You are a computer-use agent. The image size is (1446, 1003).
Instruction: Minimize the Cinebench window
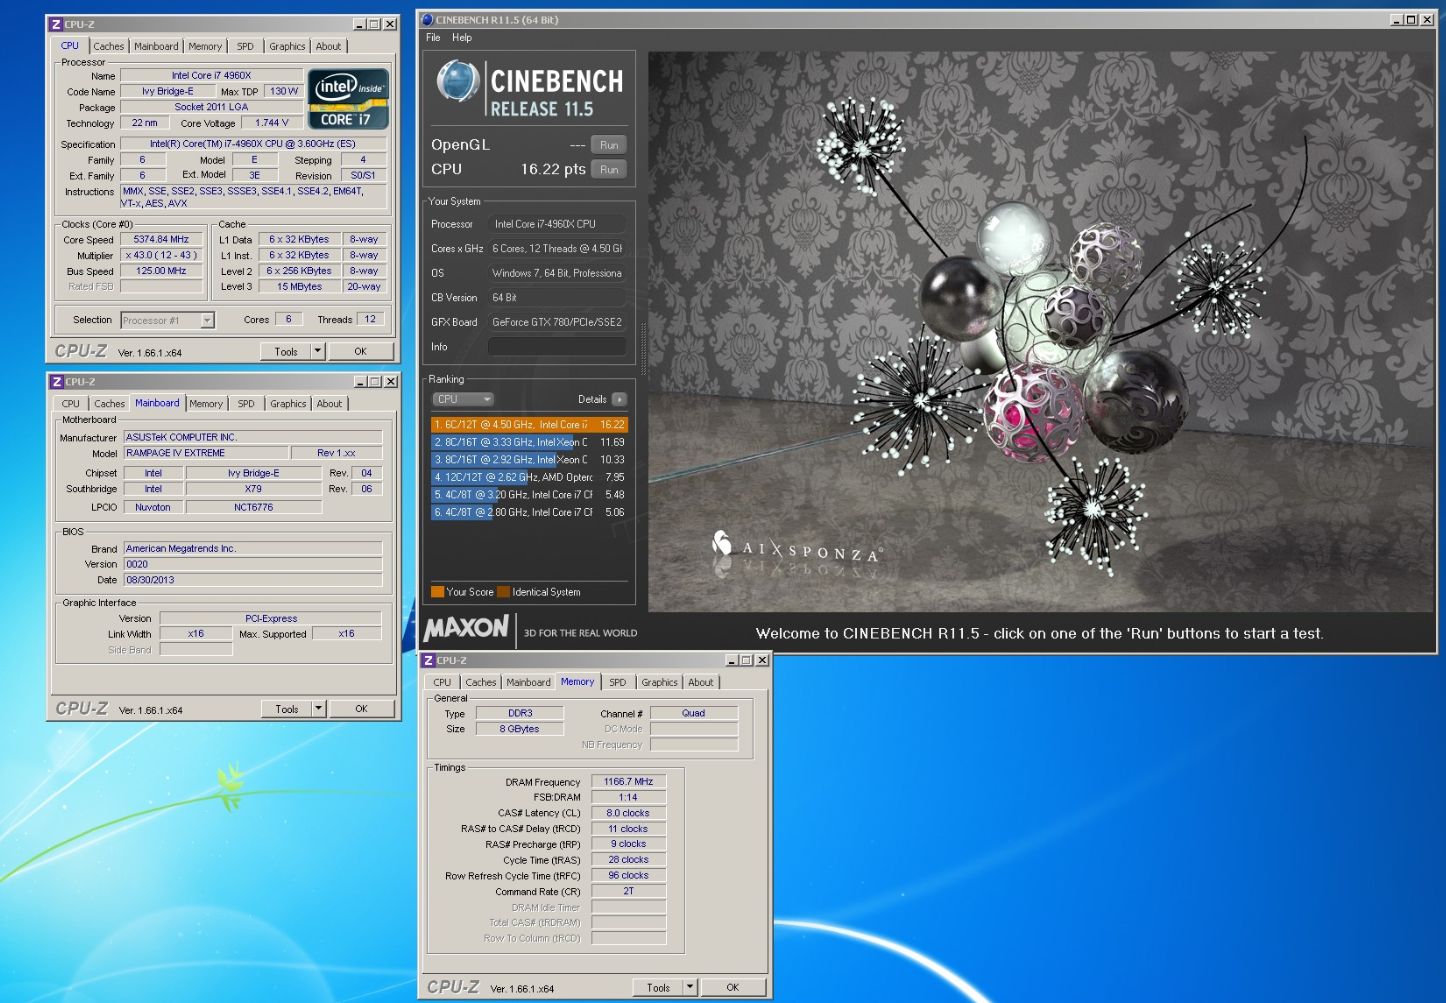[1397, 20]
